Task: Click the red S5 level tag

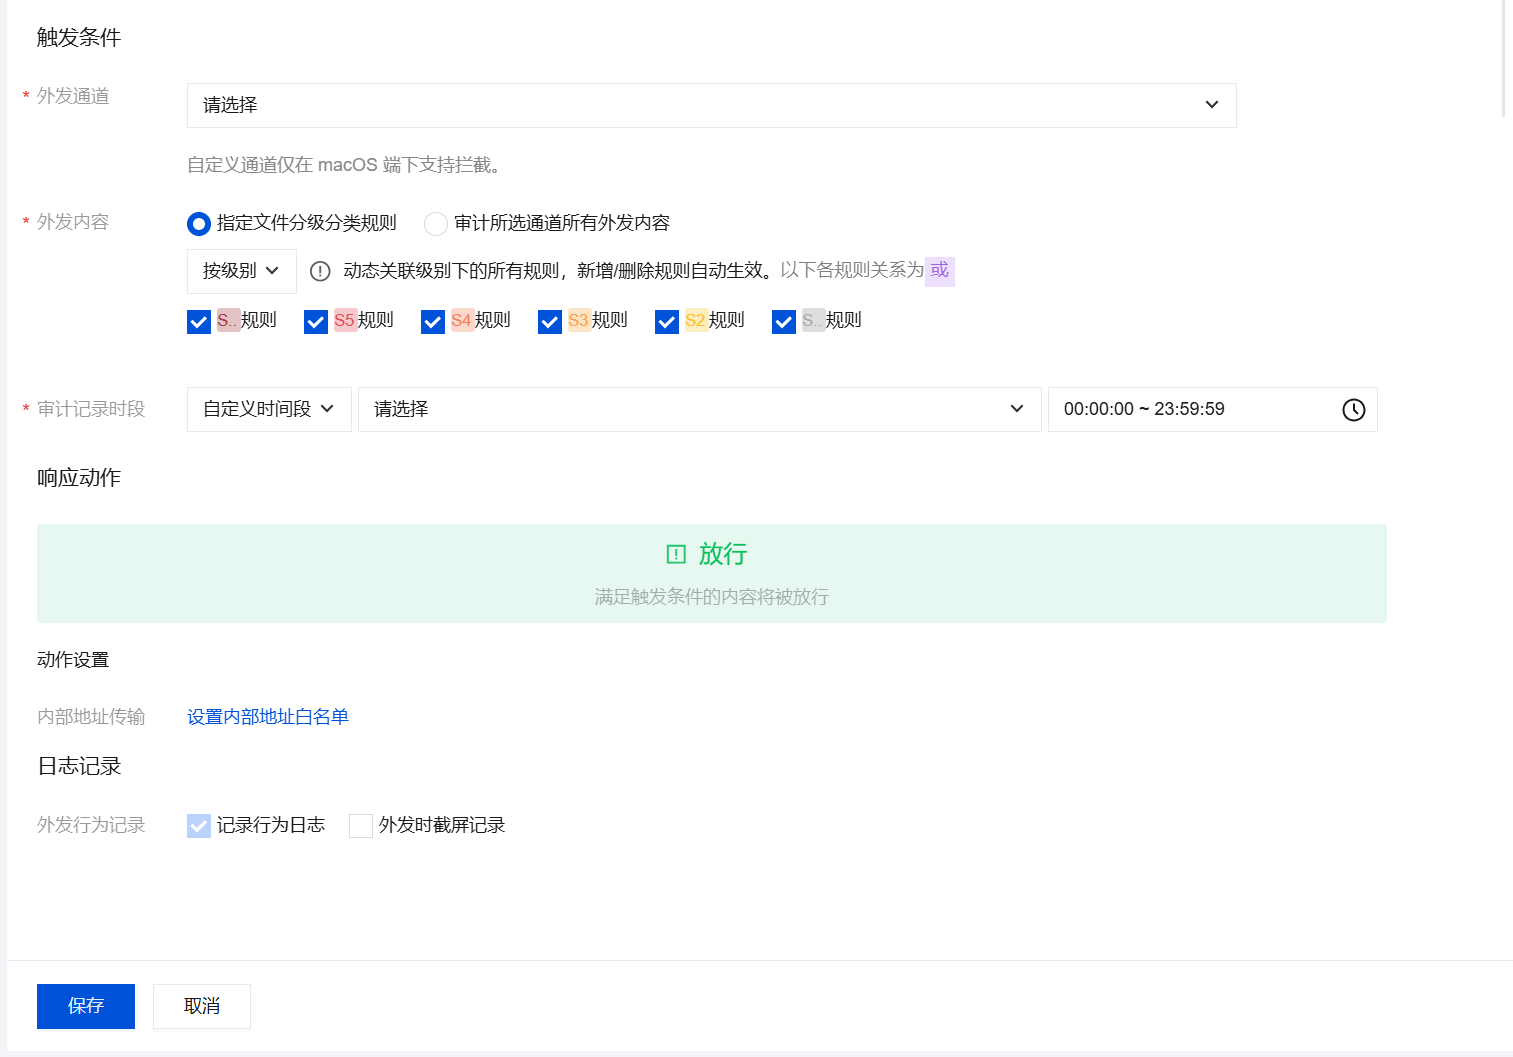Action: point(345,320)
